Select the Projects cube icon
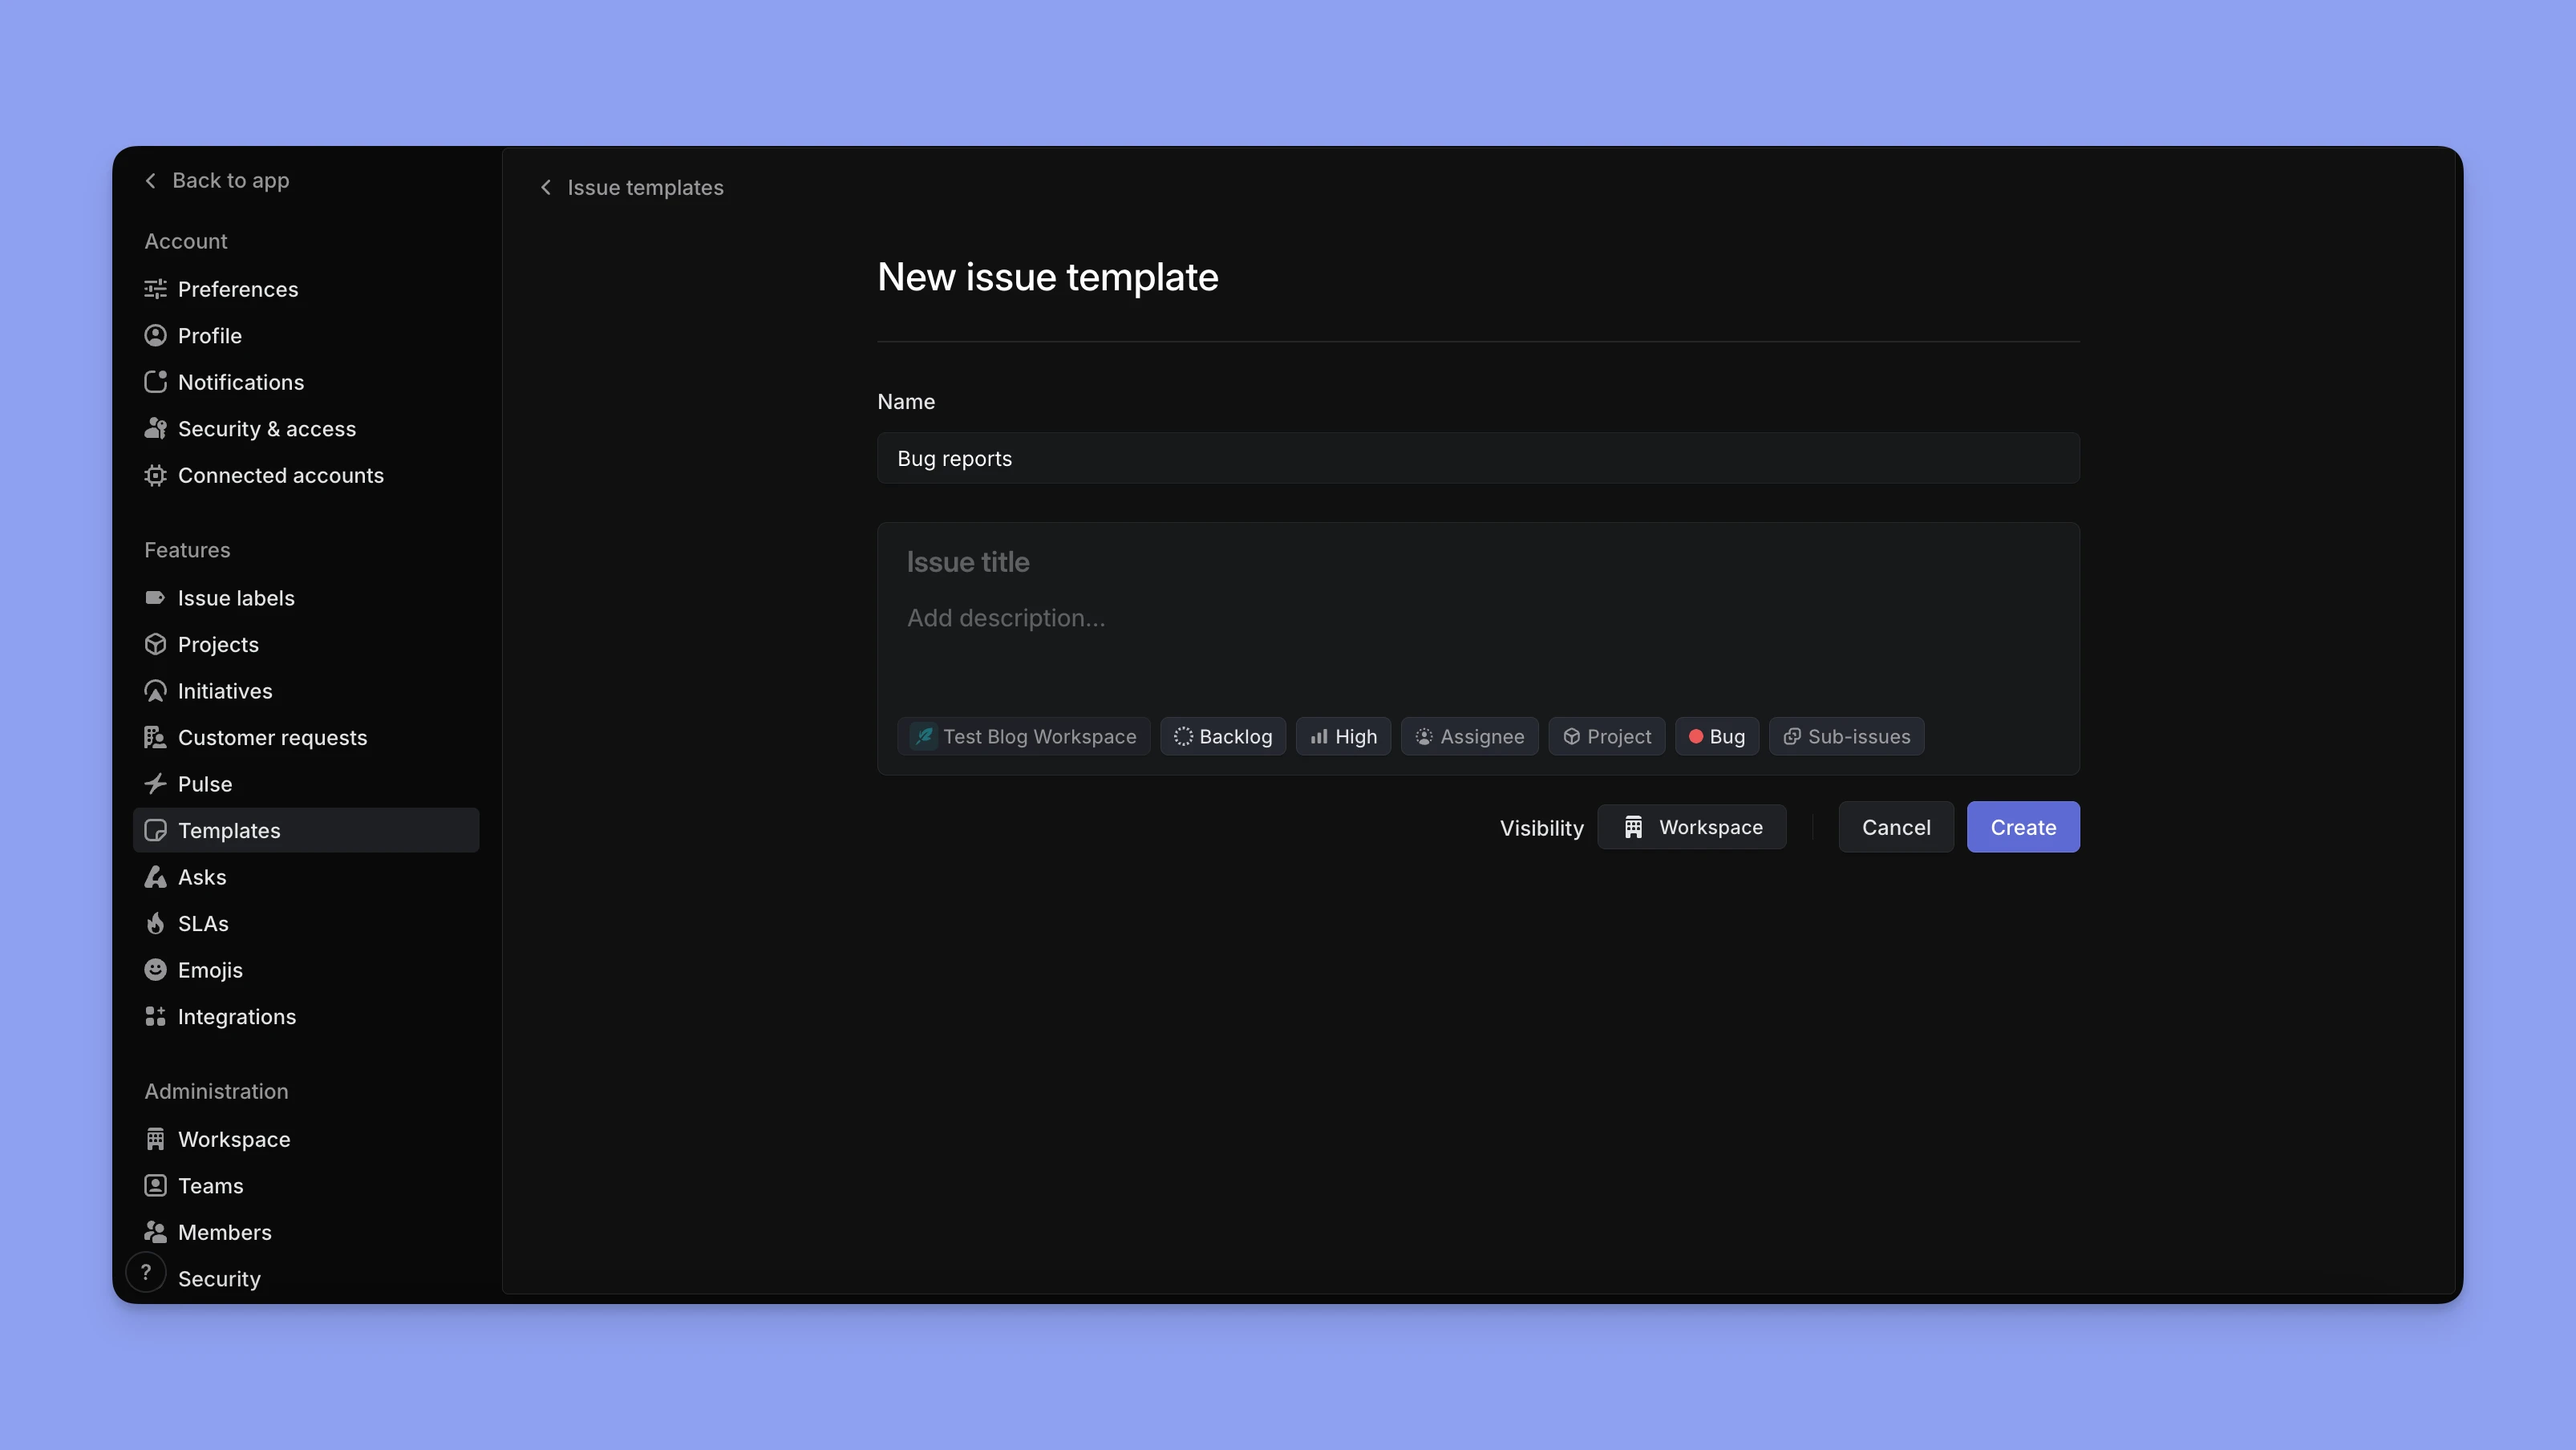2576x1450 pixels. point(156,644)
